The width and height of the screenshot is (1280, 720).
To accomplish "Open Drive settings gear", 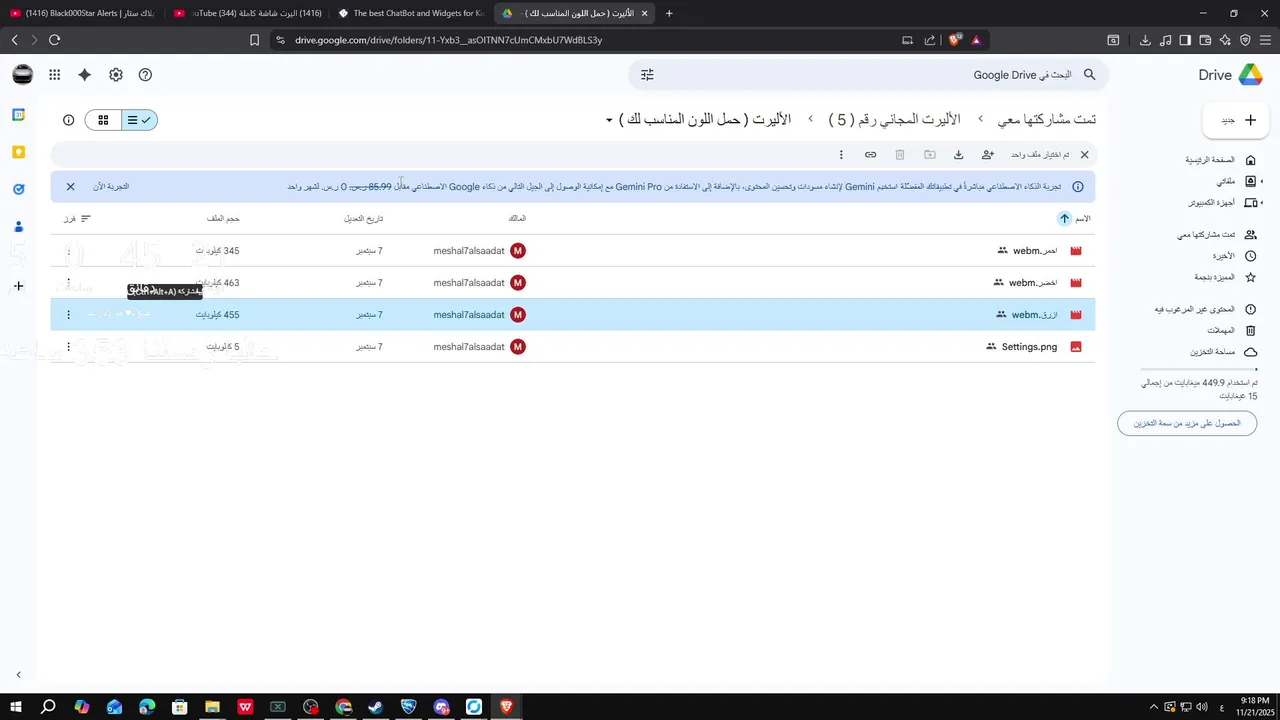I will [116, 75].
